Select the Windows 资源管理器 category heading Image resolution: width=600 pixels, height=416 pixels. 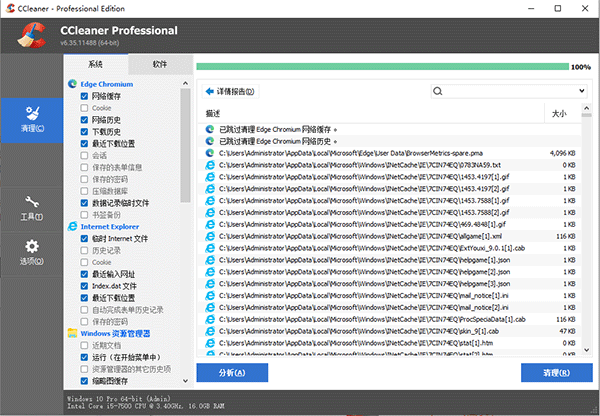click(x=115, y=333)
